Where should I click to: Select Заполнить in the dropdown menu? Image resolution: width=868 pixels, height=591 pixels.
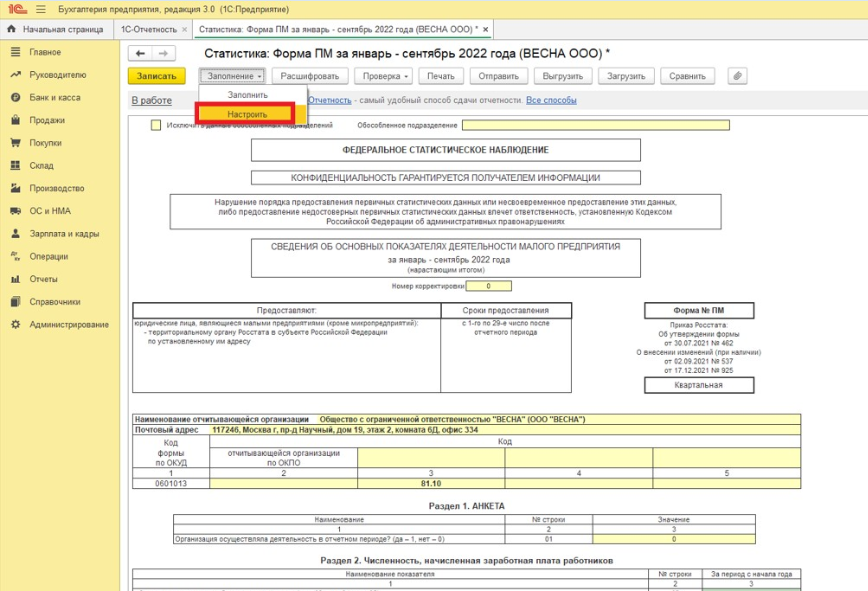tap(247, 95)
